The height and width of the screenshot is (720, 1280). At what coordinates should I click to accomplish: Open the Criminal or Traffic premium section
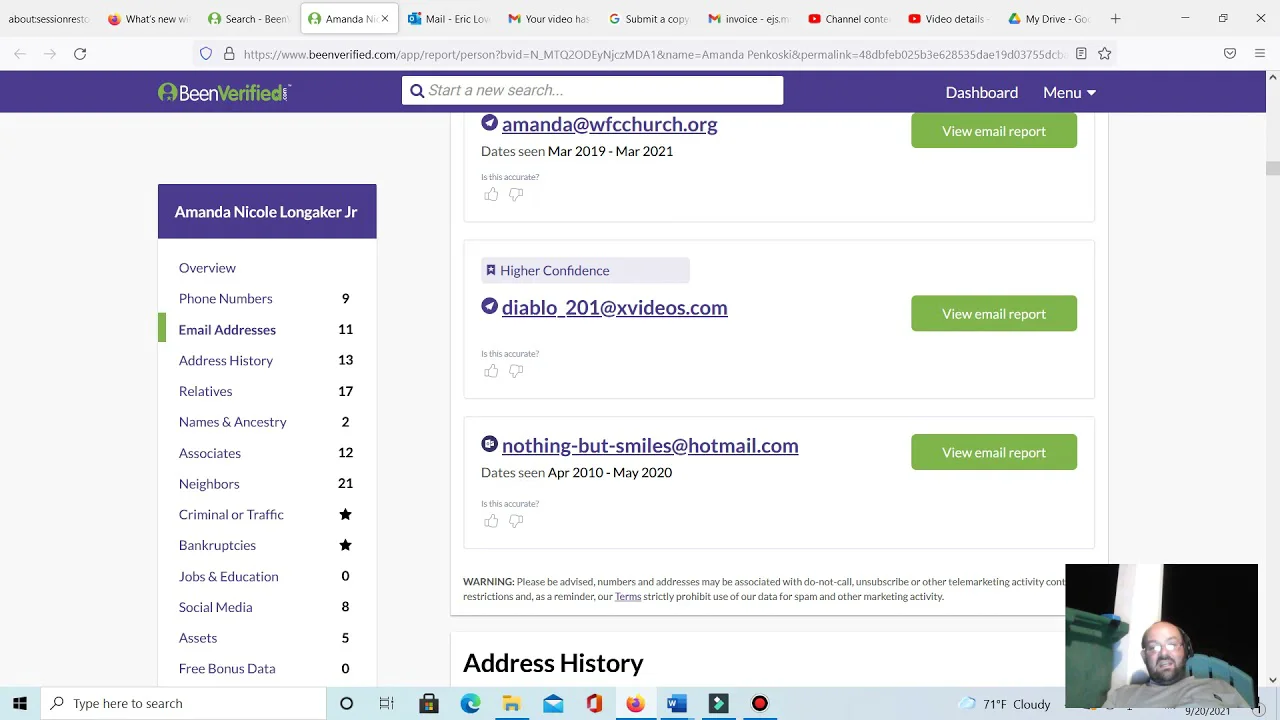[x=231, y=514]
